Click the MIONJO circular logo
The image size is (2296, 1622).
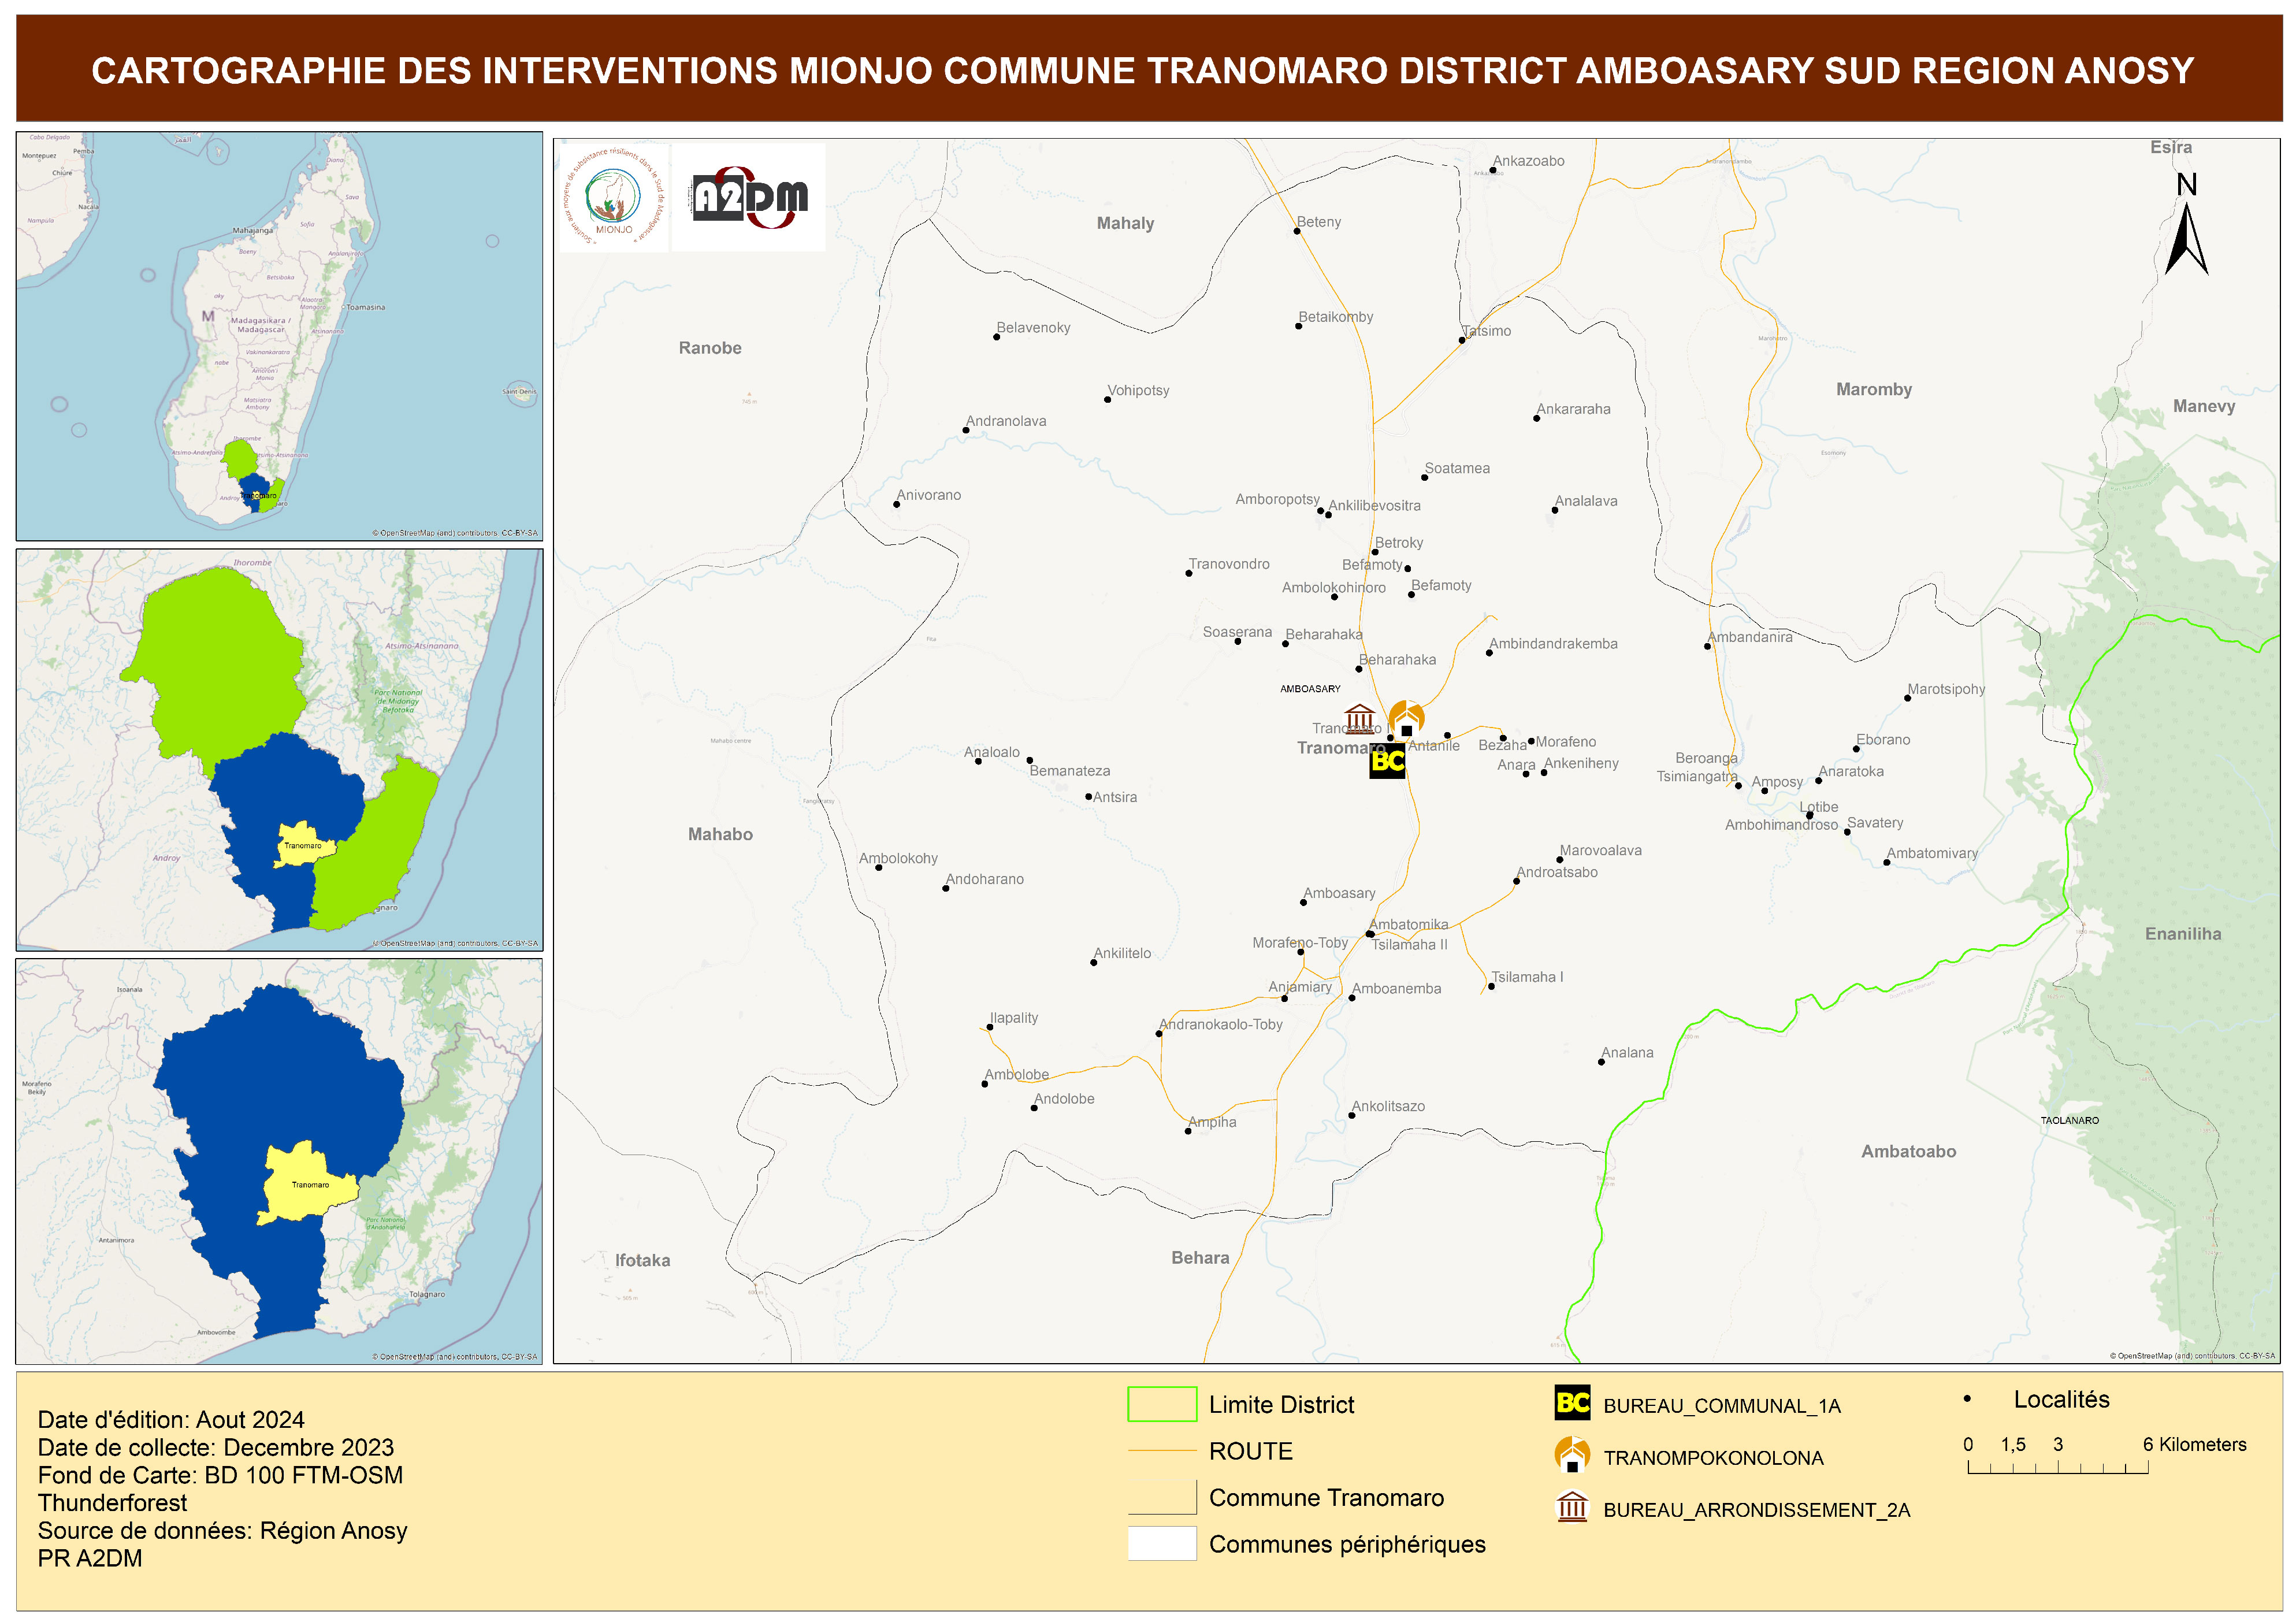tap(613, 197)
